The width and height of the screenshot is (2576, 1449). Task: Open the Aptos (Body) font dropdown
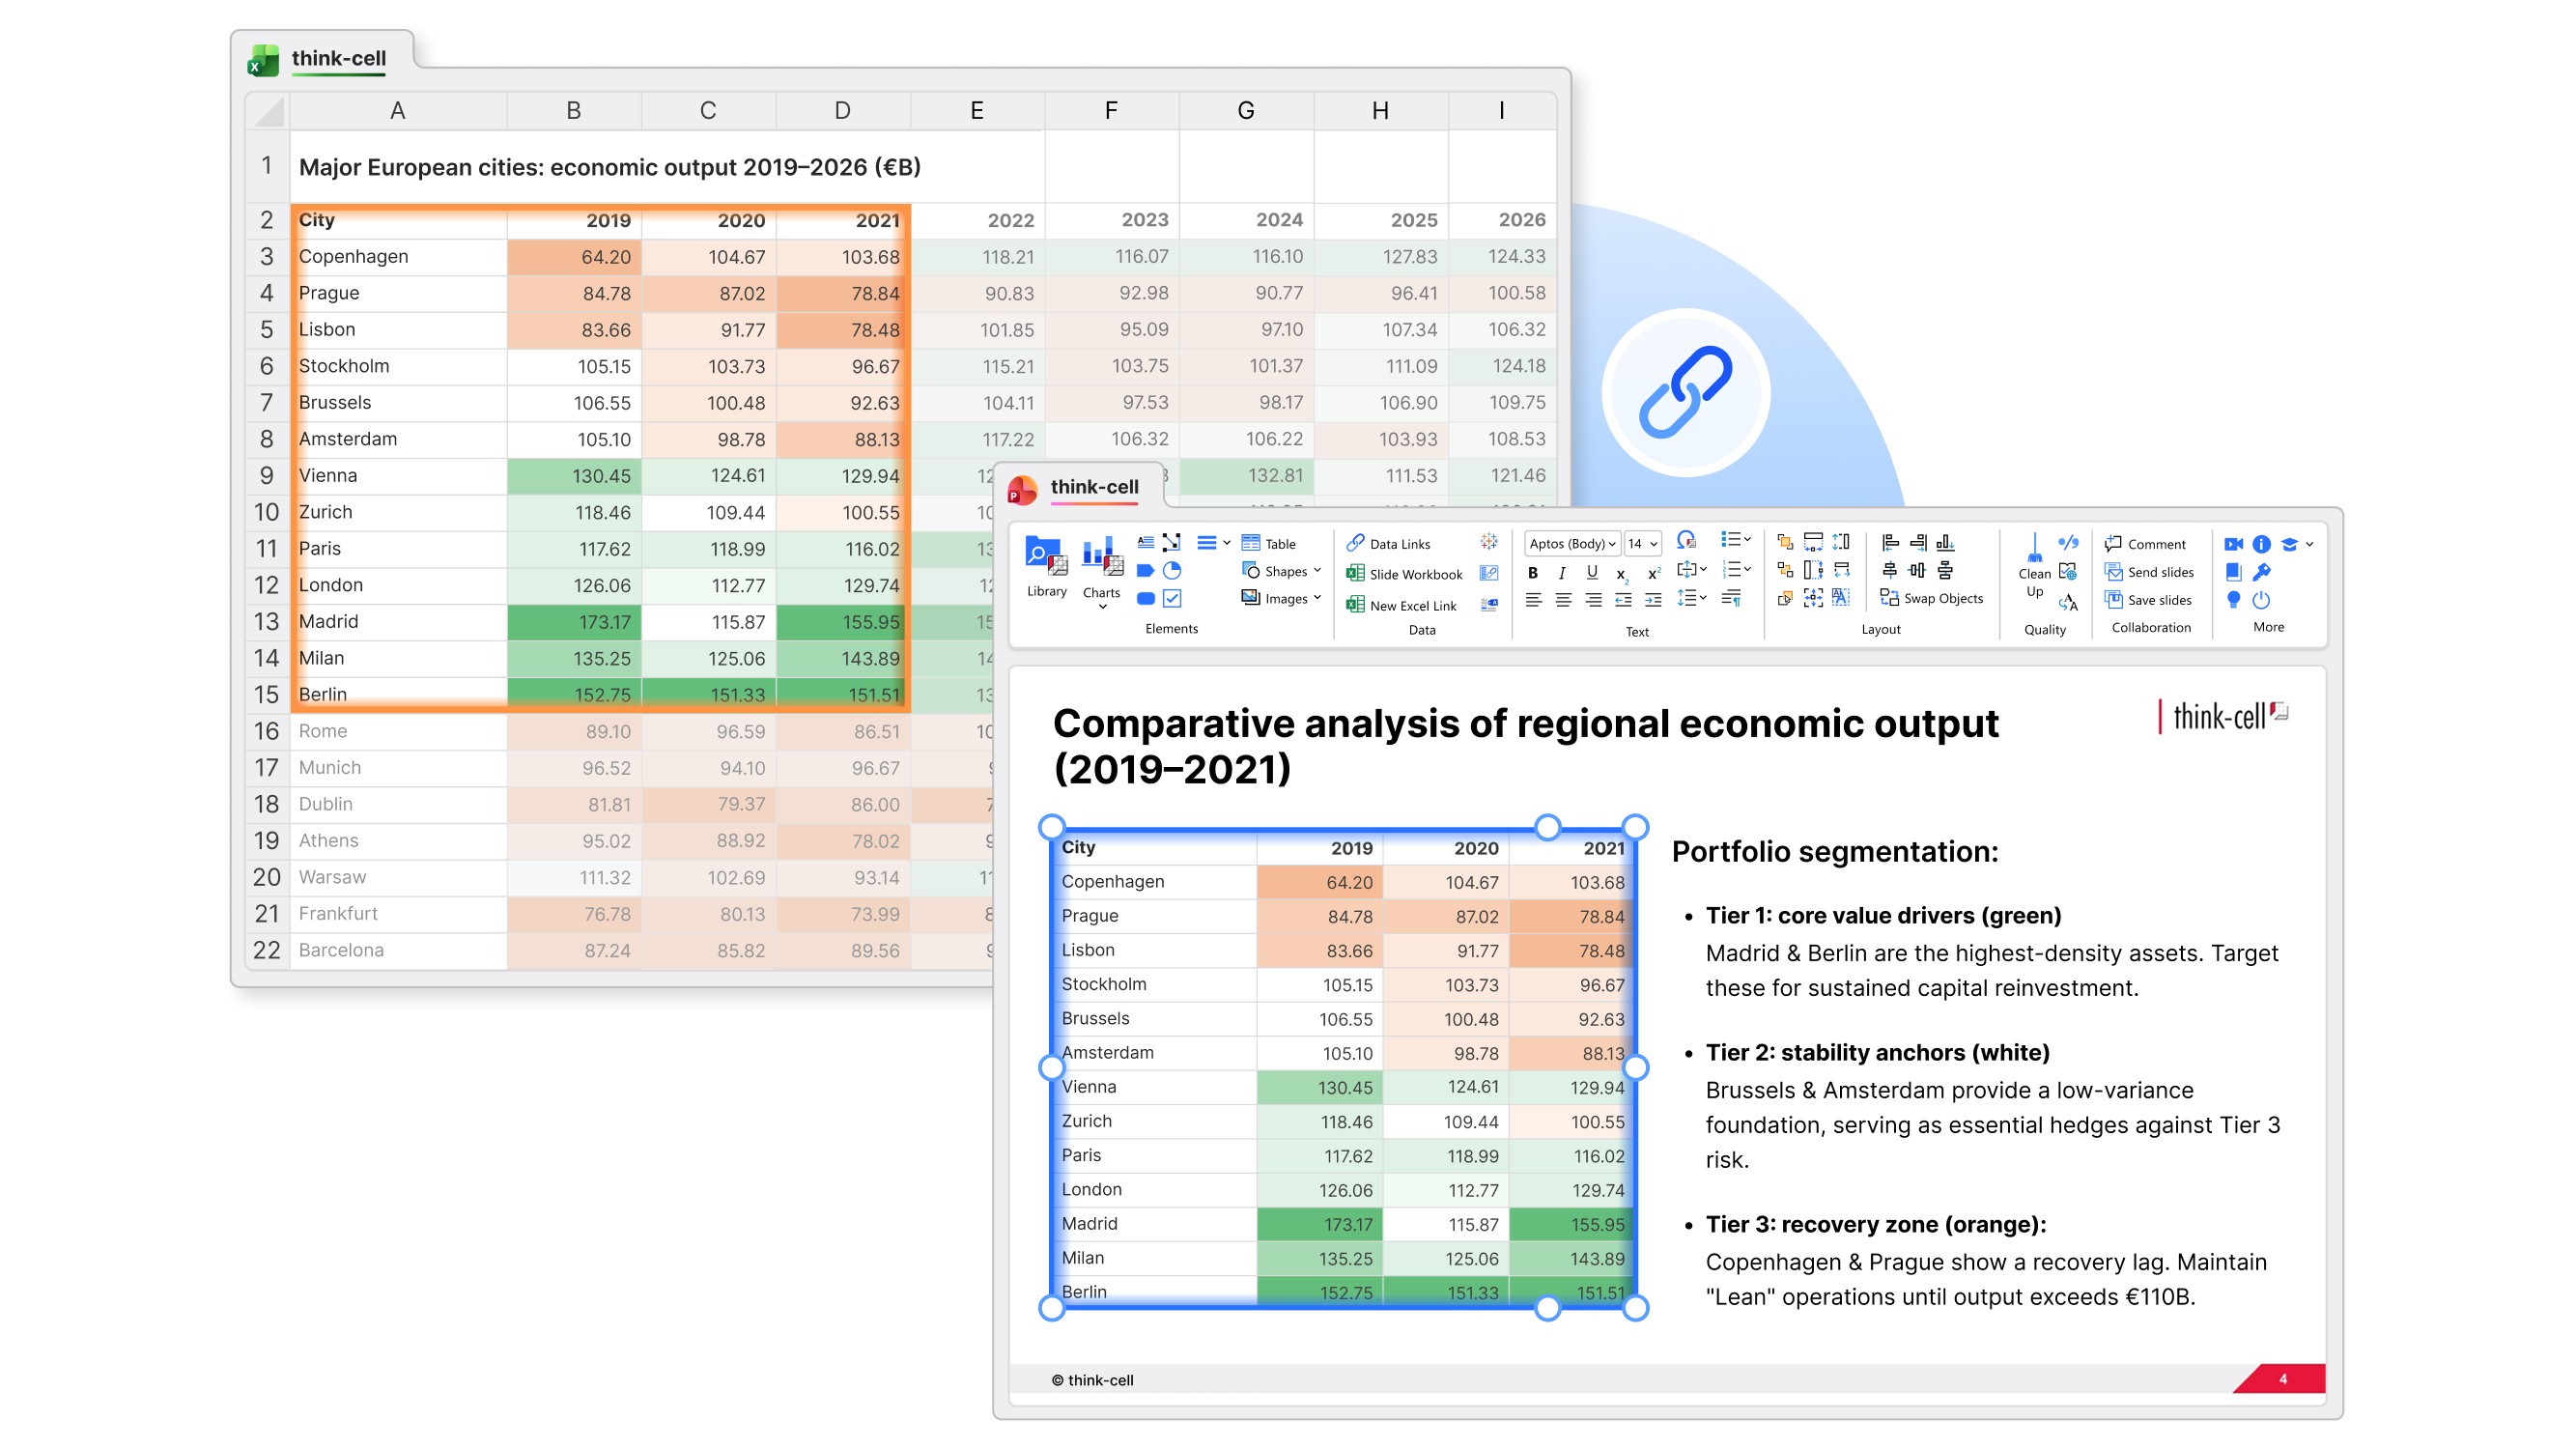tap(1572, 543)
